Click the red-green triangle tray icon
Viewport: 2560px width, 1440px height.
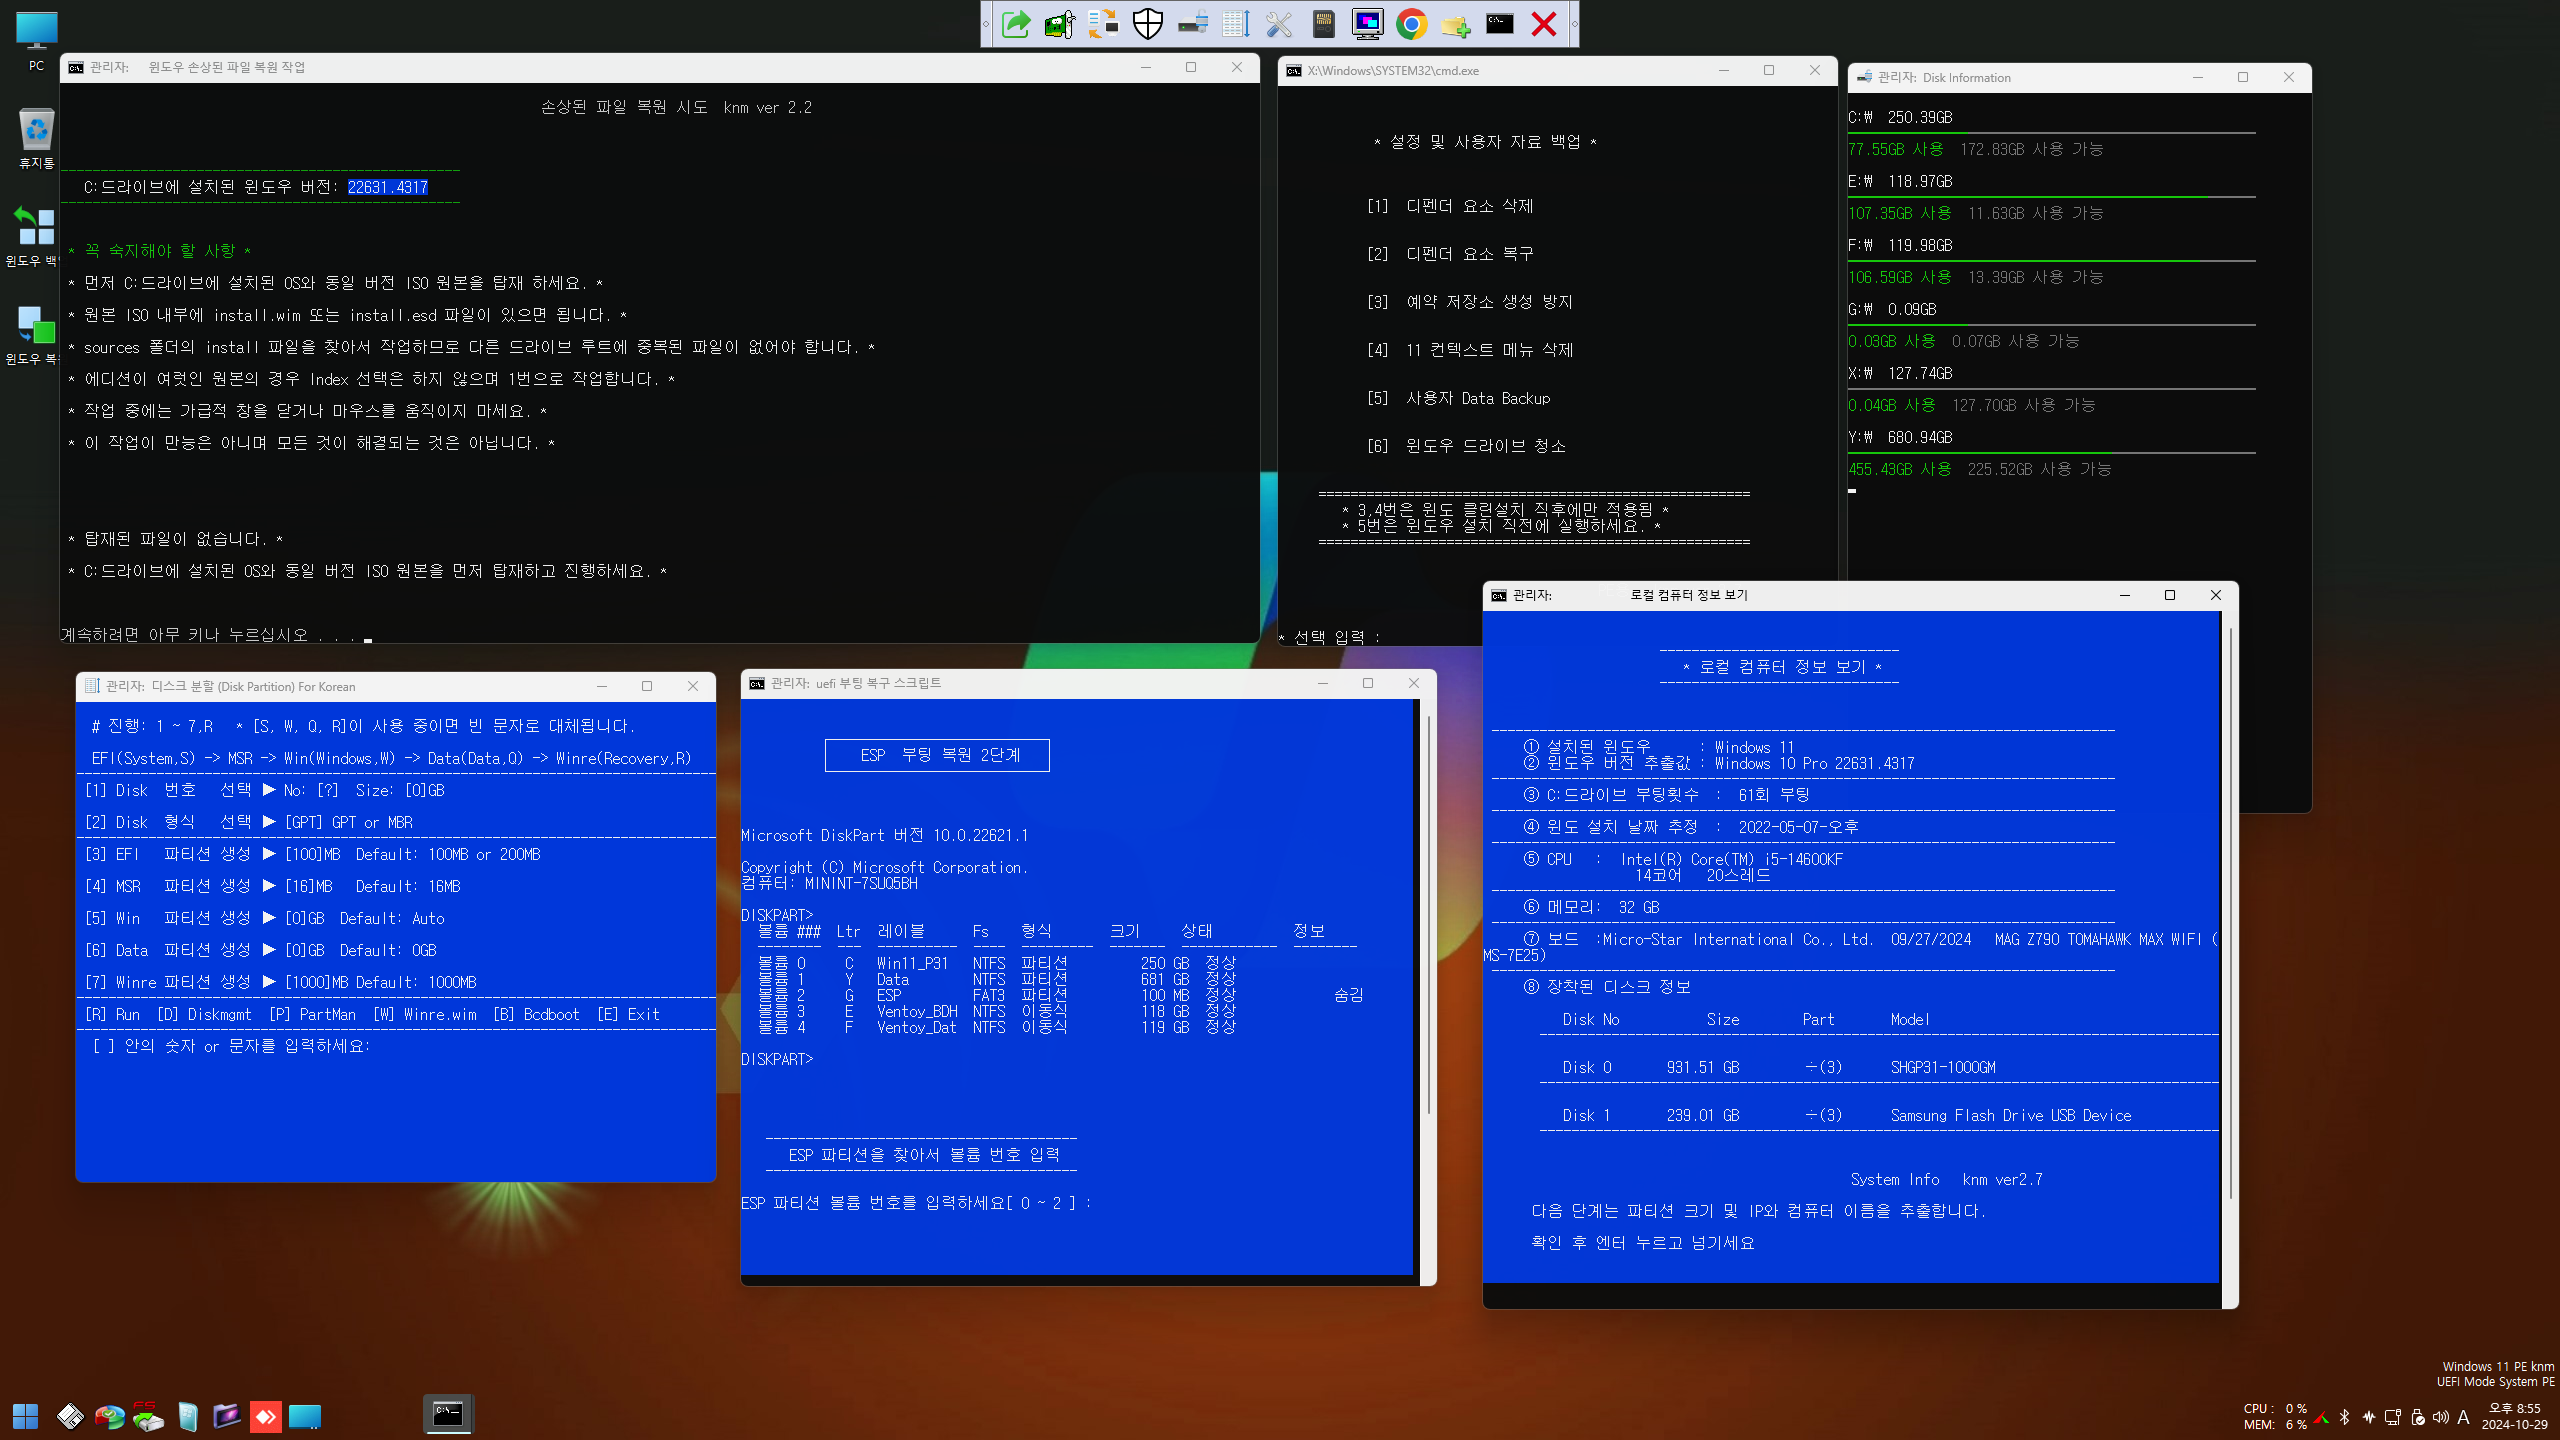tap(2322, 1417)
